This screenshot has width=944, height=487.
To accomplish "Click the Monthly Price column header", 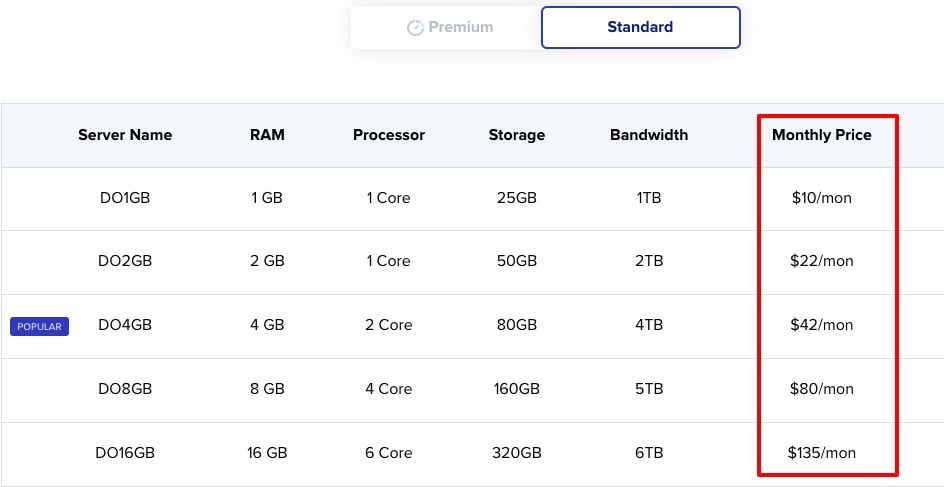I will tap(822, 135).
